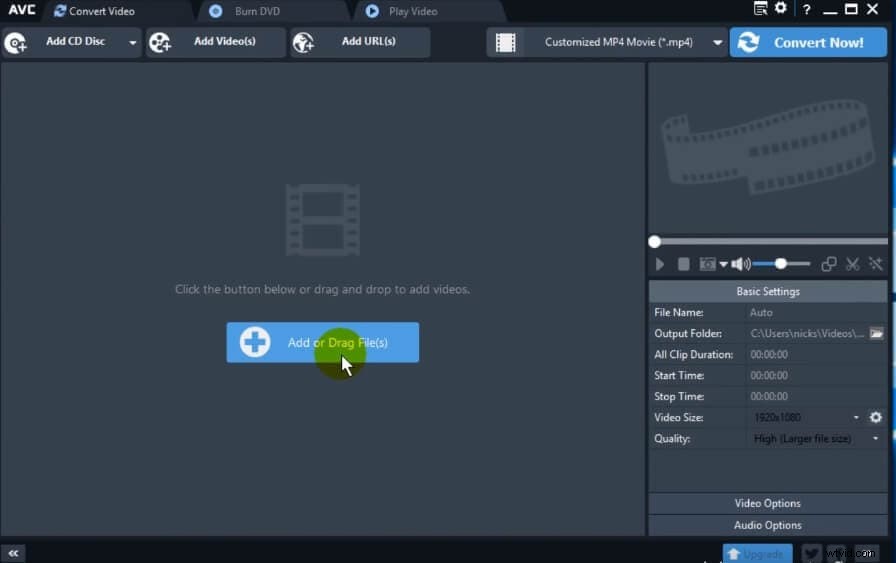The width and height of the screenshot is (896, 563).
Task: Open the Video Size gear settings icon
Action: coord(875,417)
